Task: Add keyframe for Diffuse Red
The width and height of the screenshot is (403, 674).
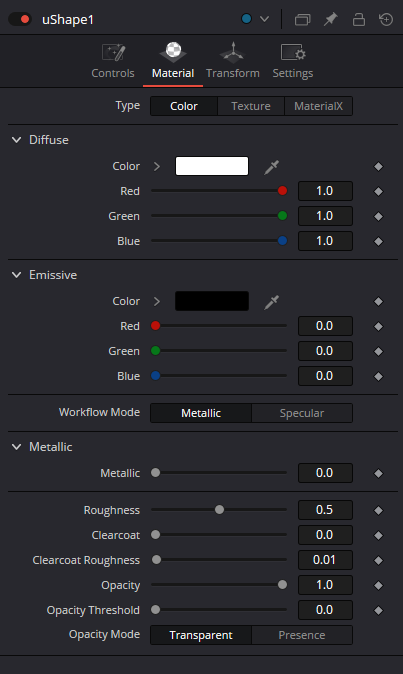Action: (378, 191)
